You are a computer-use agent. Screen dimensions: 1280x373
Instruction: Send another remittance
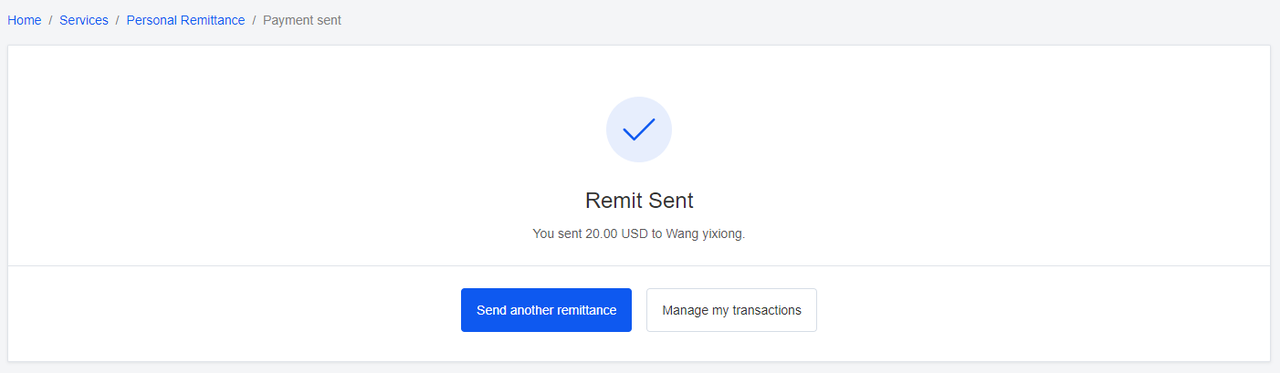(x=546, y=310)
